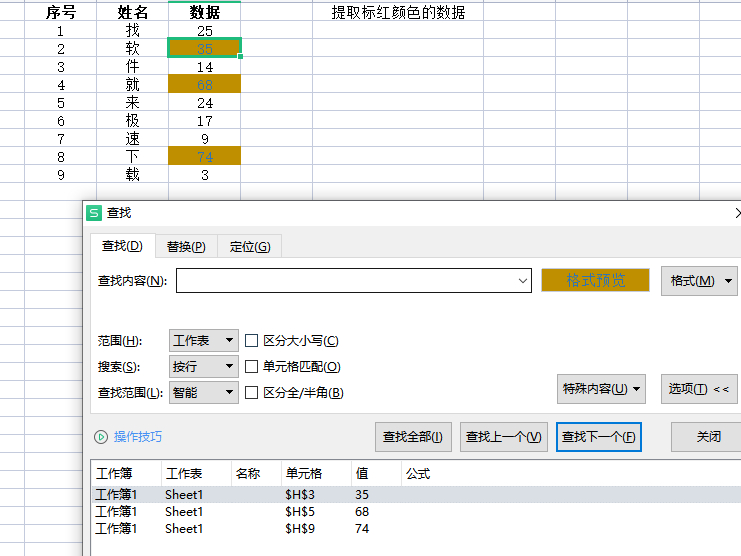Expand the 搜索(S) 按行 dropdown
This screenshot has width=741, height=556.
click(x=204, y=367)
